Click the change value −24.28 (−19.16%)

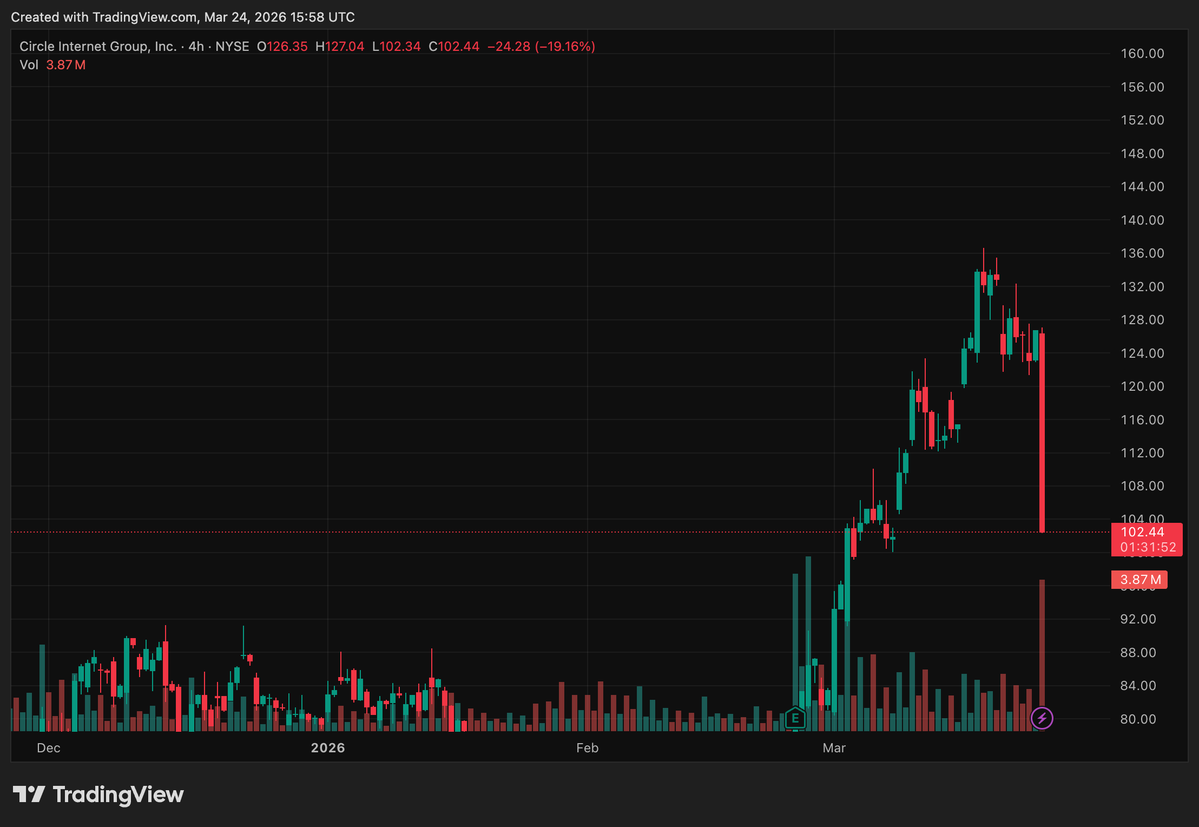(541, 47)
